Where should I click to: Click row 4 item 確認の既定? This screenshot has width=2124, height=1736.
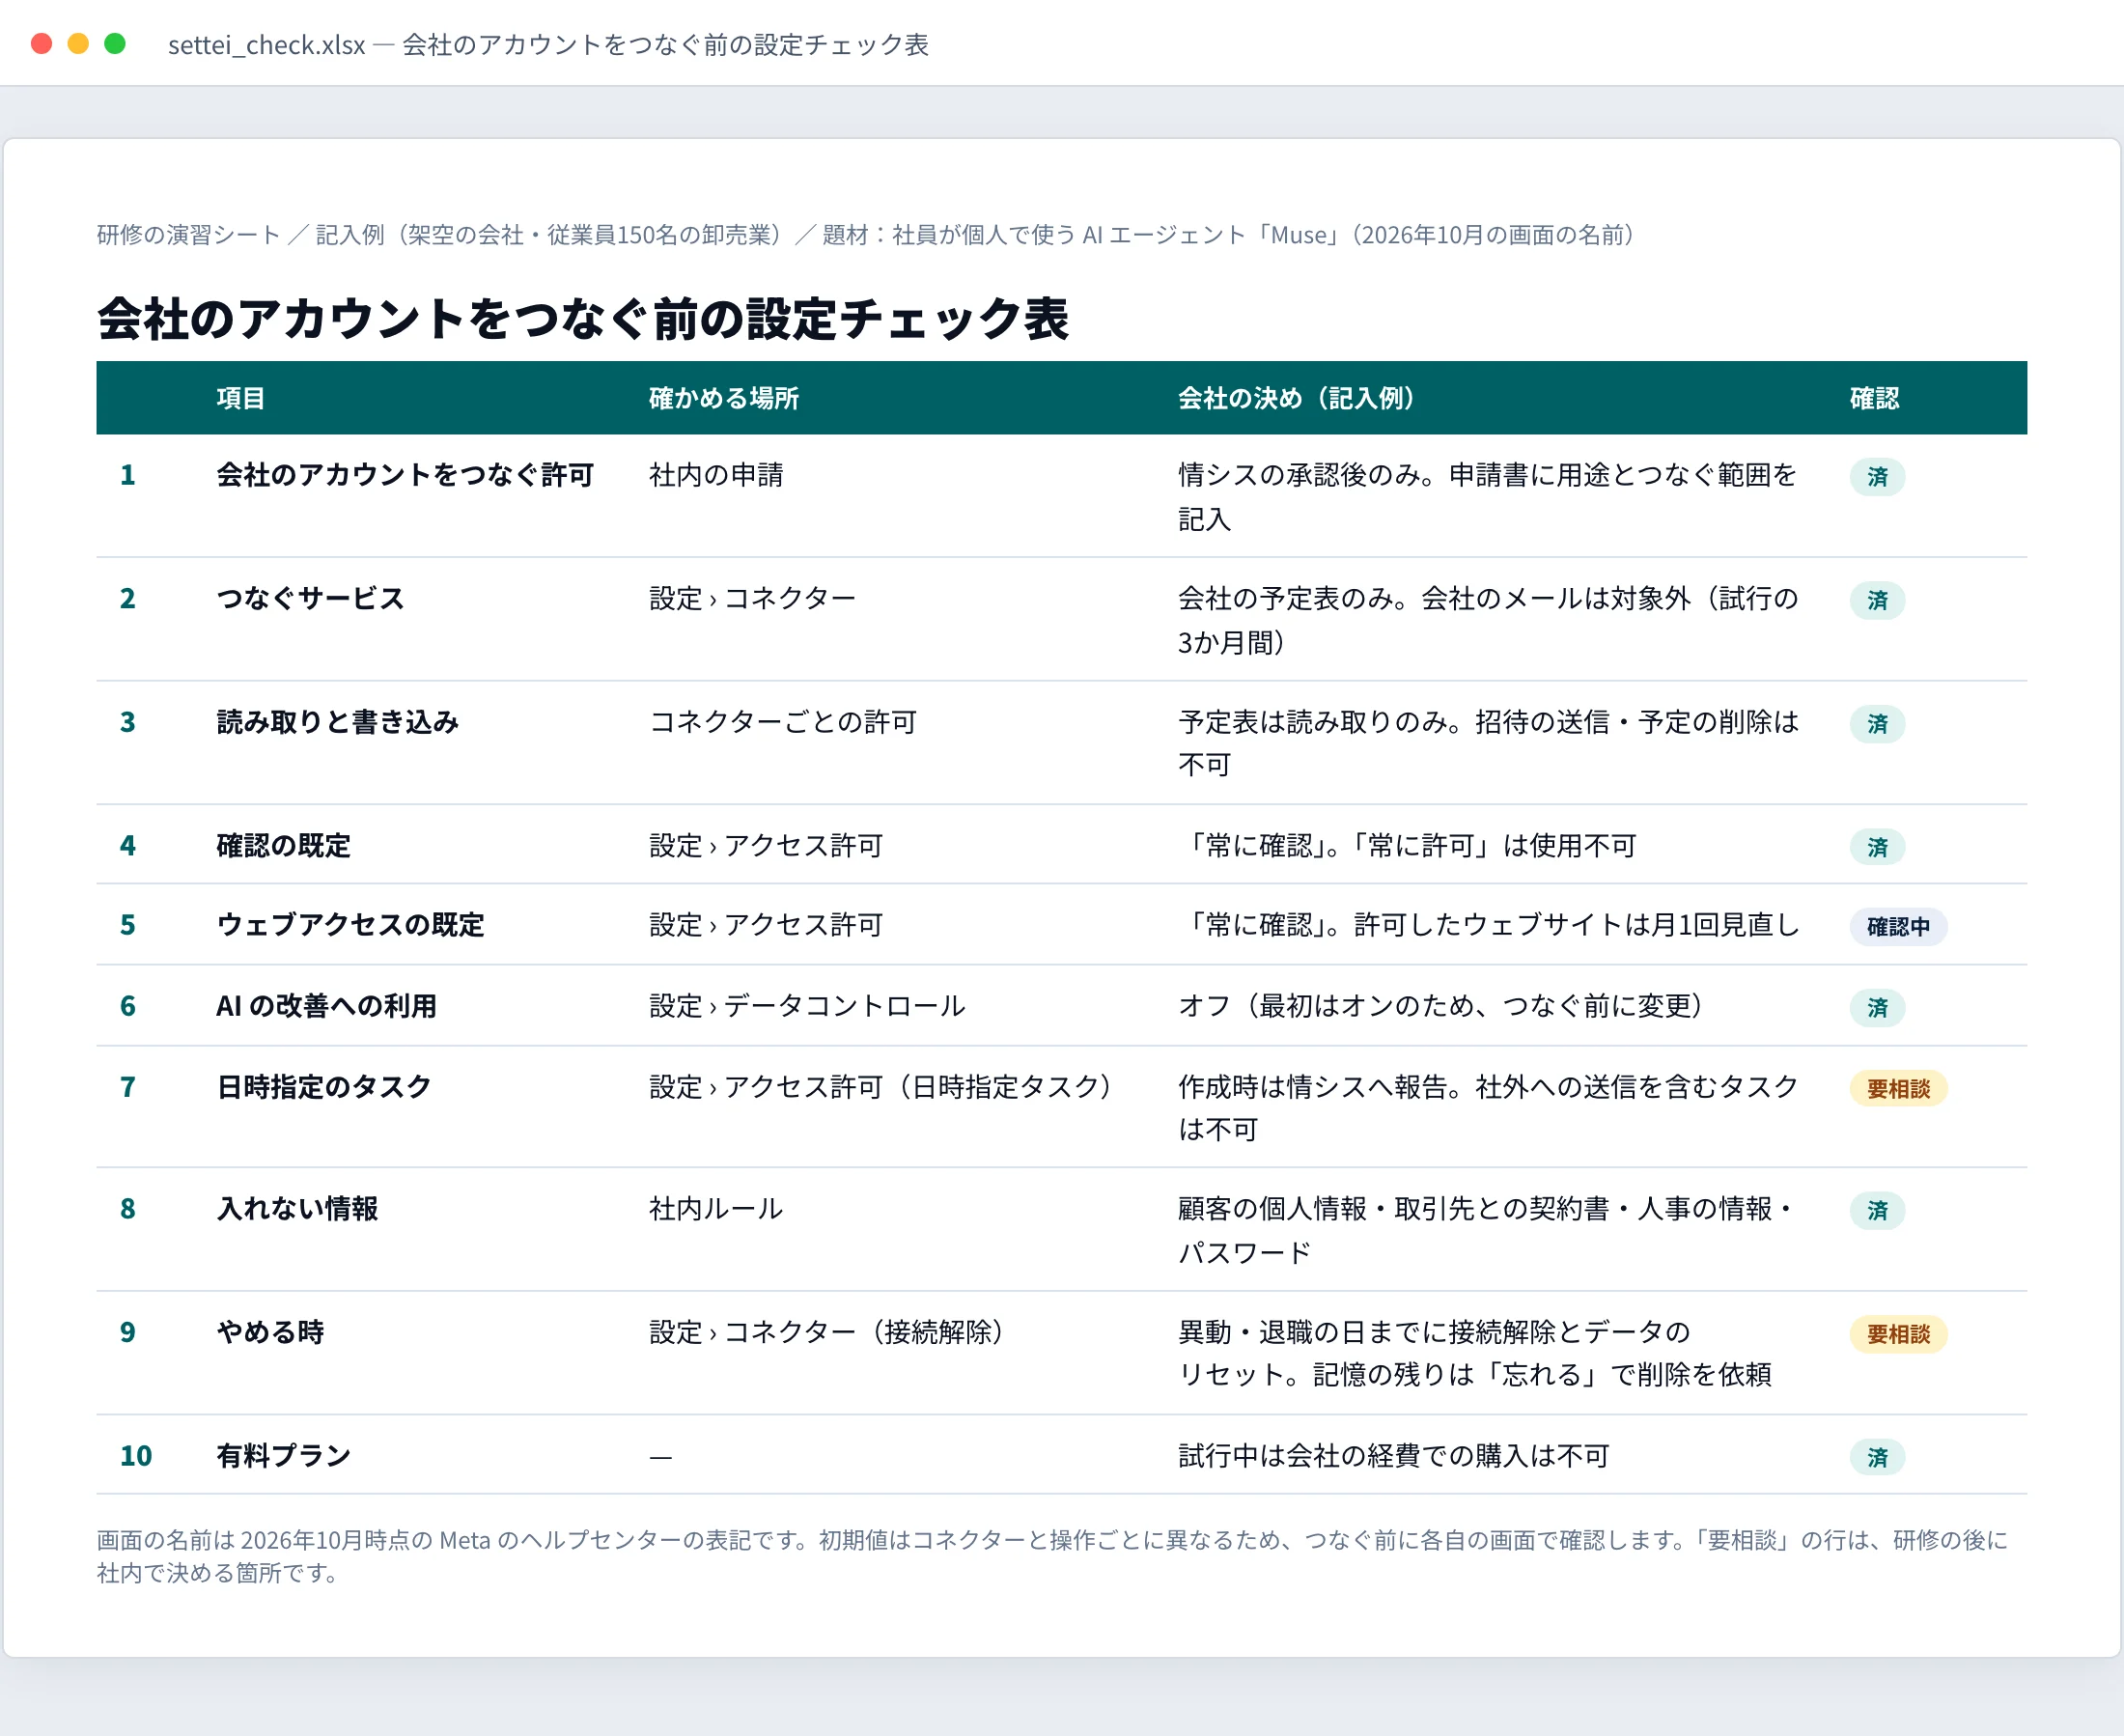point(283,846)
